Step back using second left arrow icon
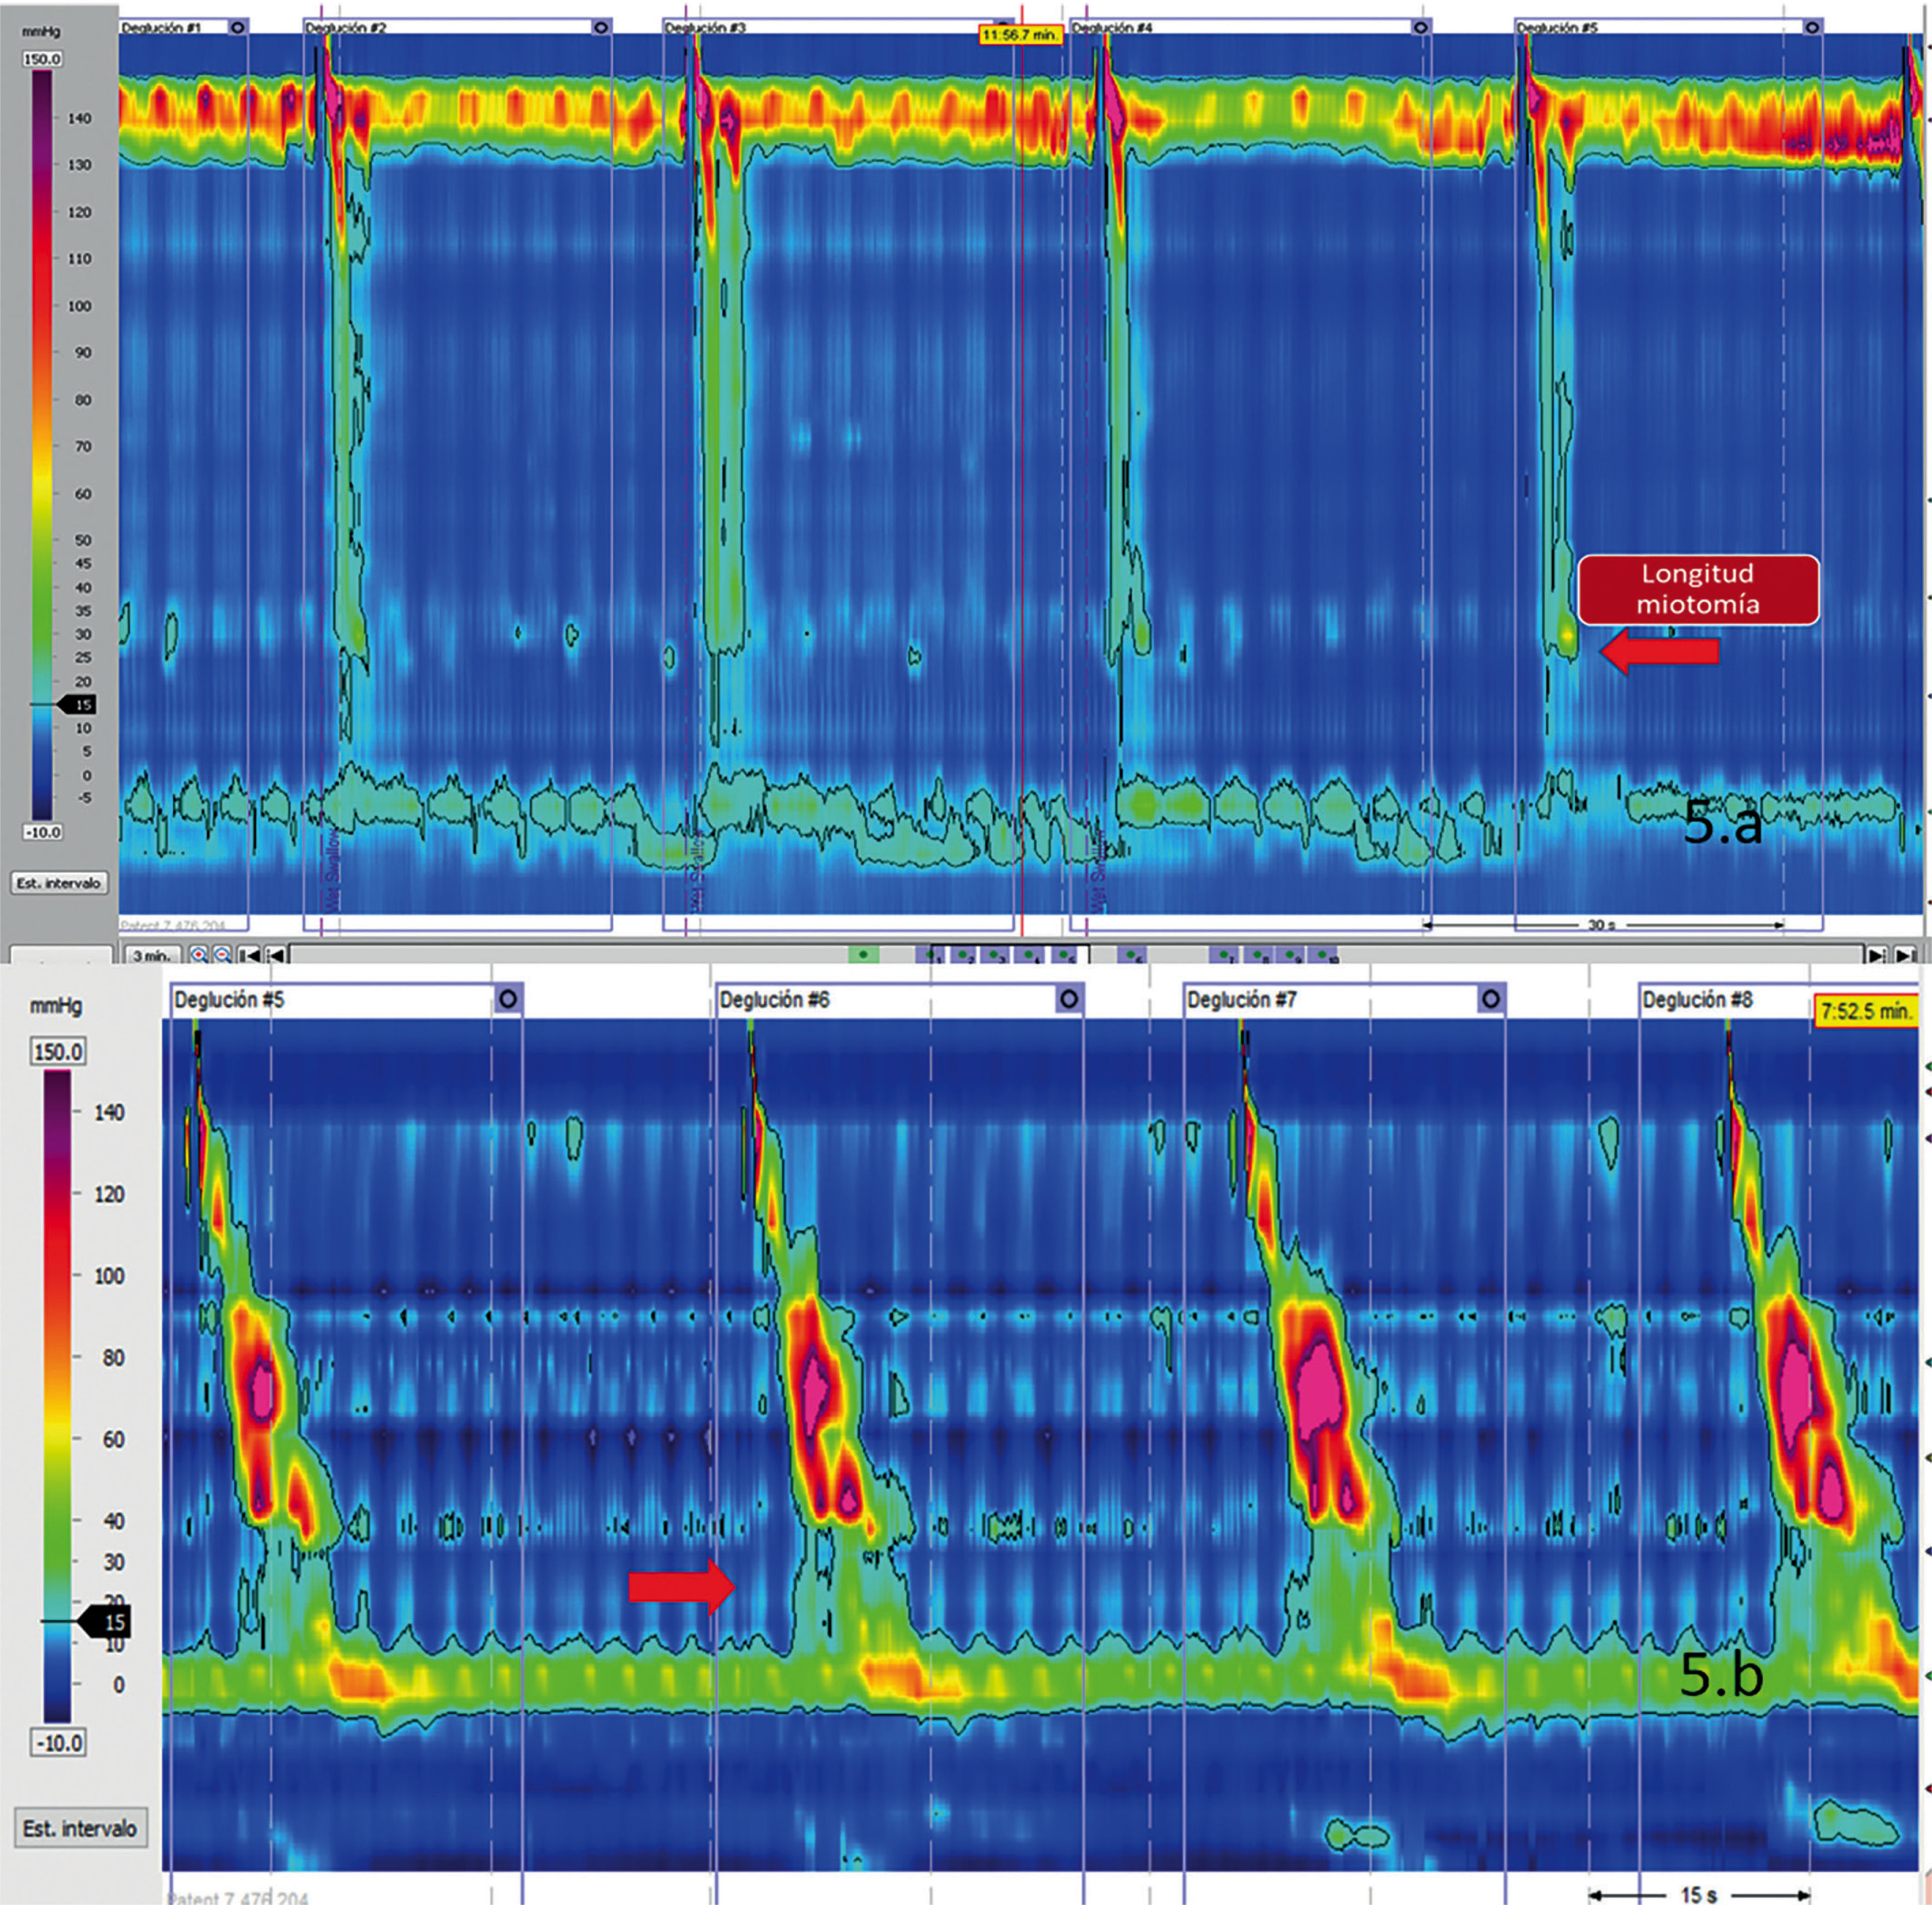The height and width of the screenshot is (1905, 1932). (x=275, y=955)
